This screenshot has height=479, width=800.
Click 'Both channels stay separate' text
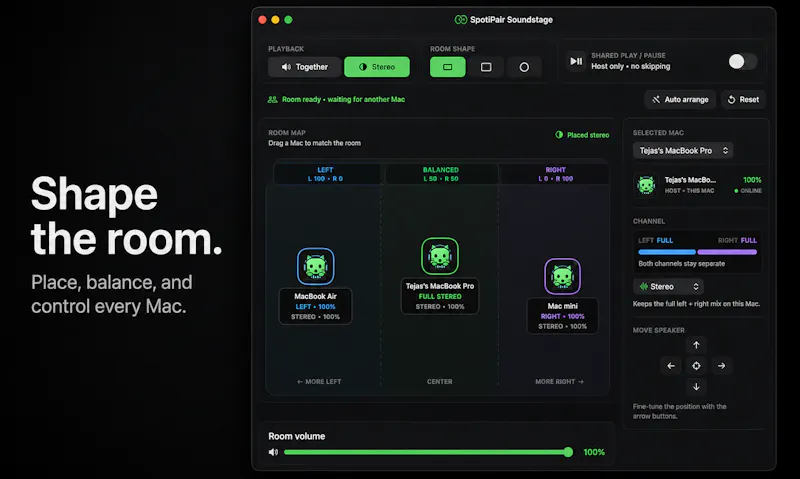[x=682, y=264]
